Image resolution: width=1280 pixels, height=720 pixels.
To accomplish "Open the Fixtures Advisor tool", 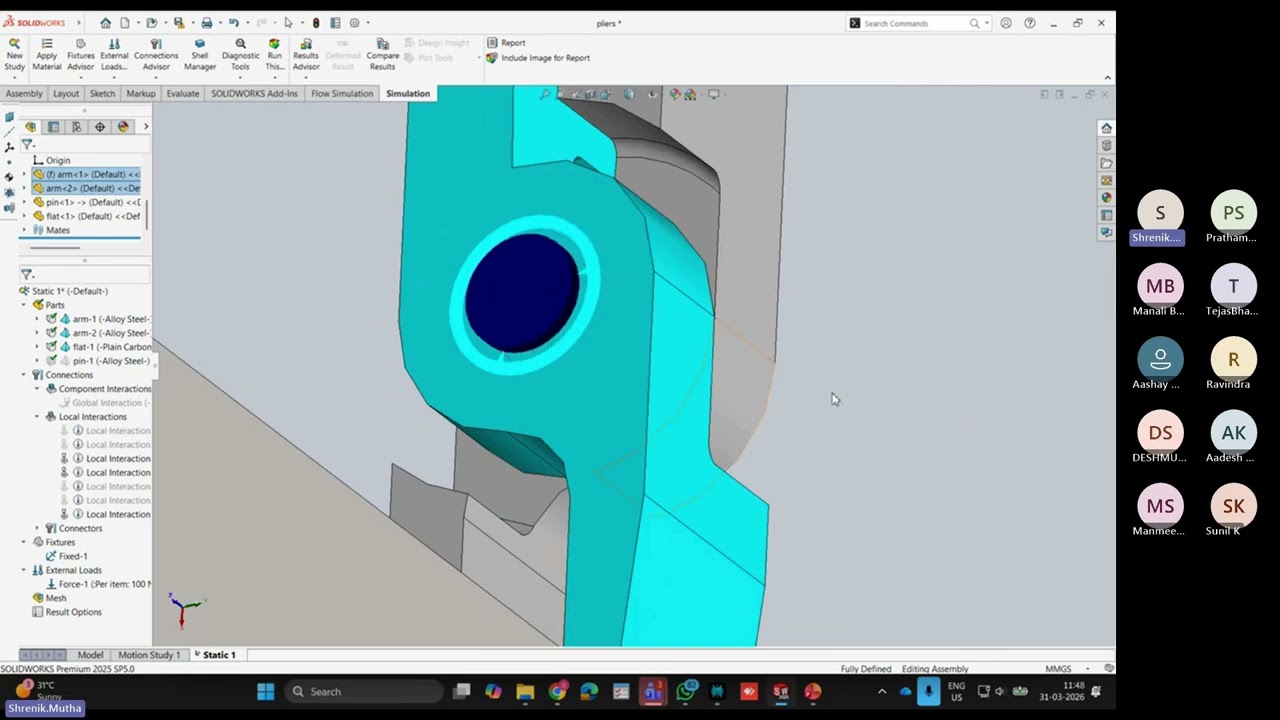I will 80,54.
